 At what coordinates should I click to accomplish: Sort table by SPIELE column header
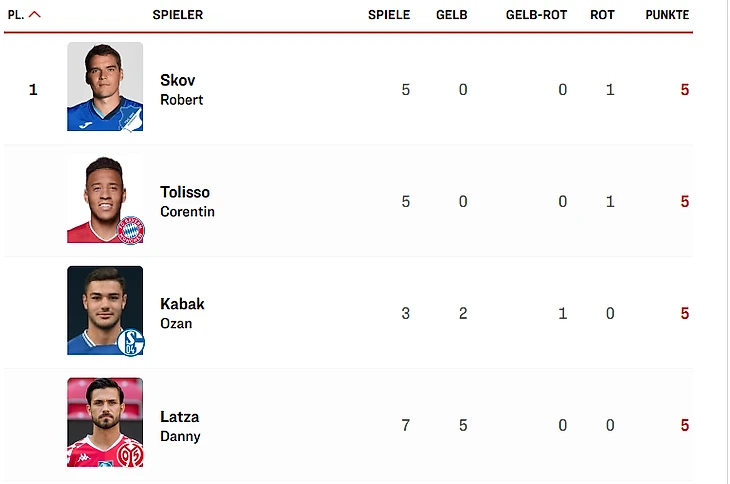pyautogui.click(x=388, y=15)
